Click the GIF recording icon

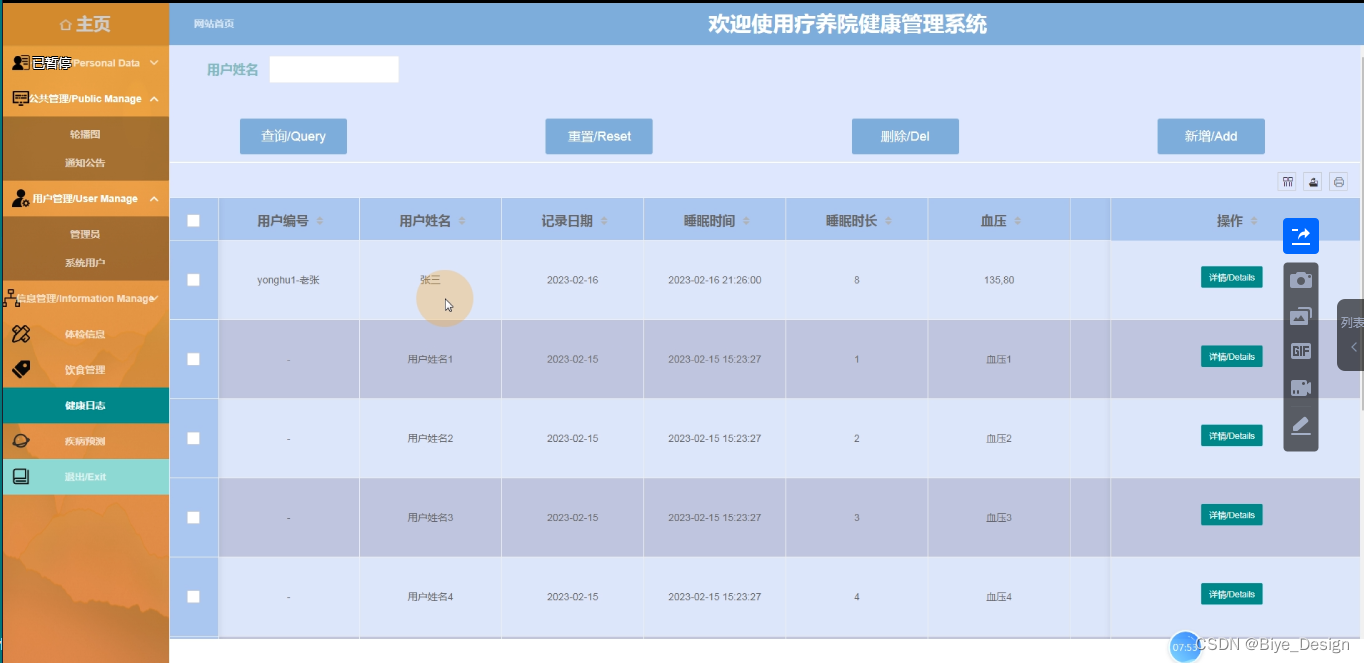pyautogui.click(x=1301, y=351)
